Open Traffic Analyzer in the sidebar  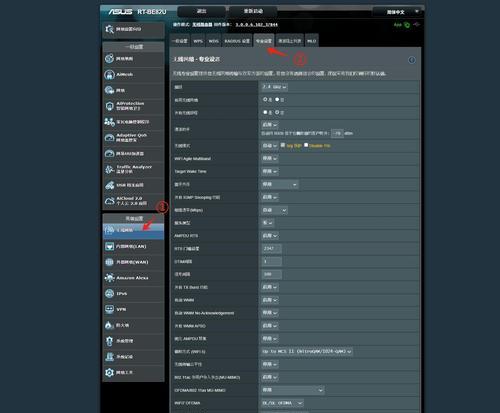click(x=133, y=169)
